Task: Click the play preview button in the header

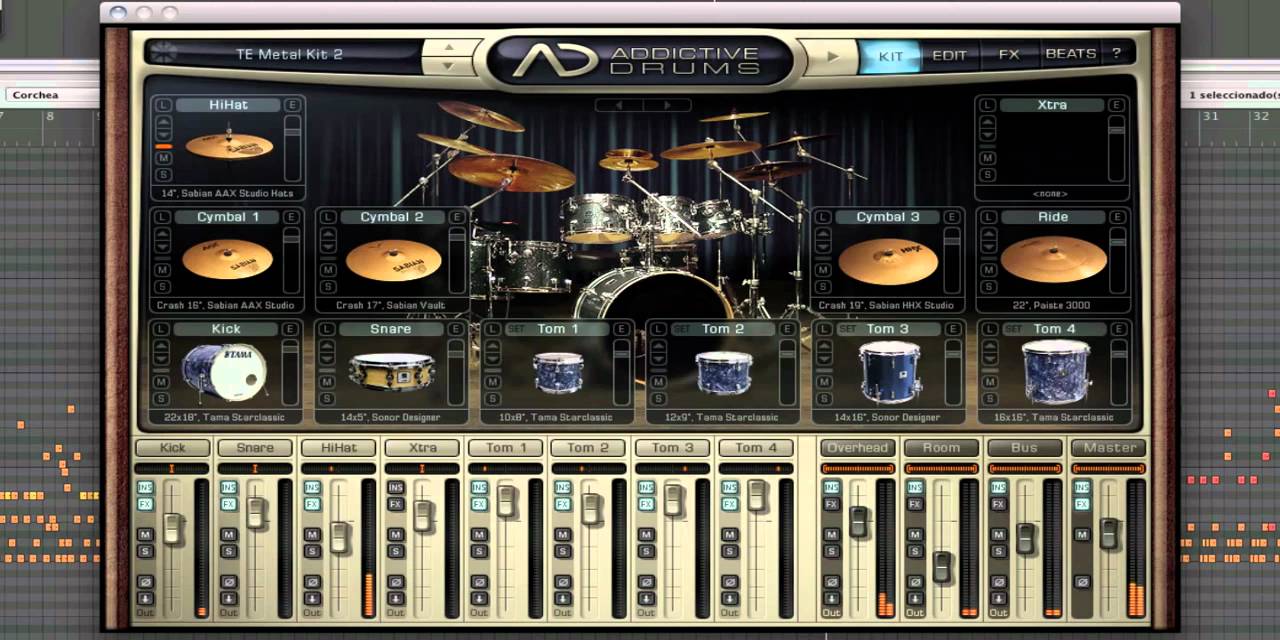Action: pyautogui.click(x=832, y=56)
